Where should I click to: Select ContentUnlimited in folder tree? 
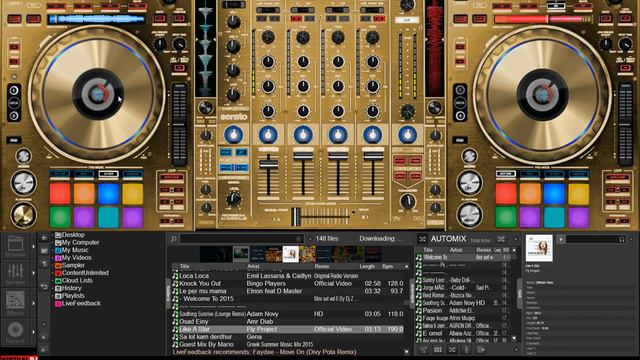coord(85,273)
